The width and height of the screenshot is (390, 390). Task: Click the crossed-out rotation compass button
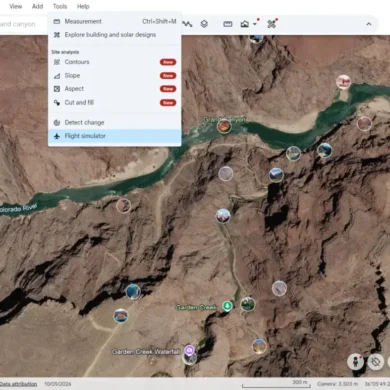coord(376,362)
